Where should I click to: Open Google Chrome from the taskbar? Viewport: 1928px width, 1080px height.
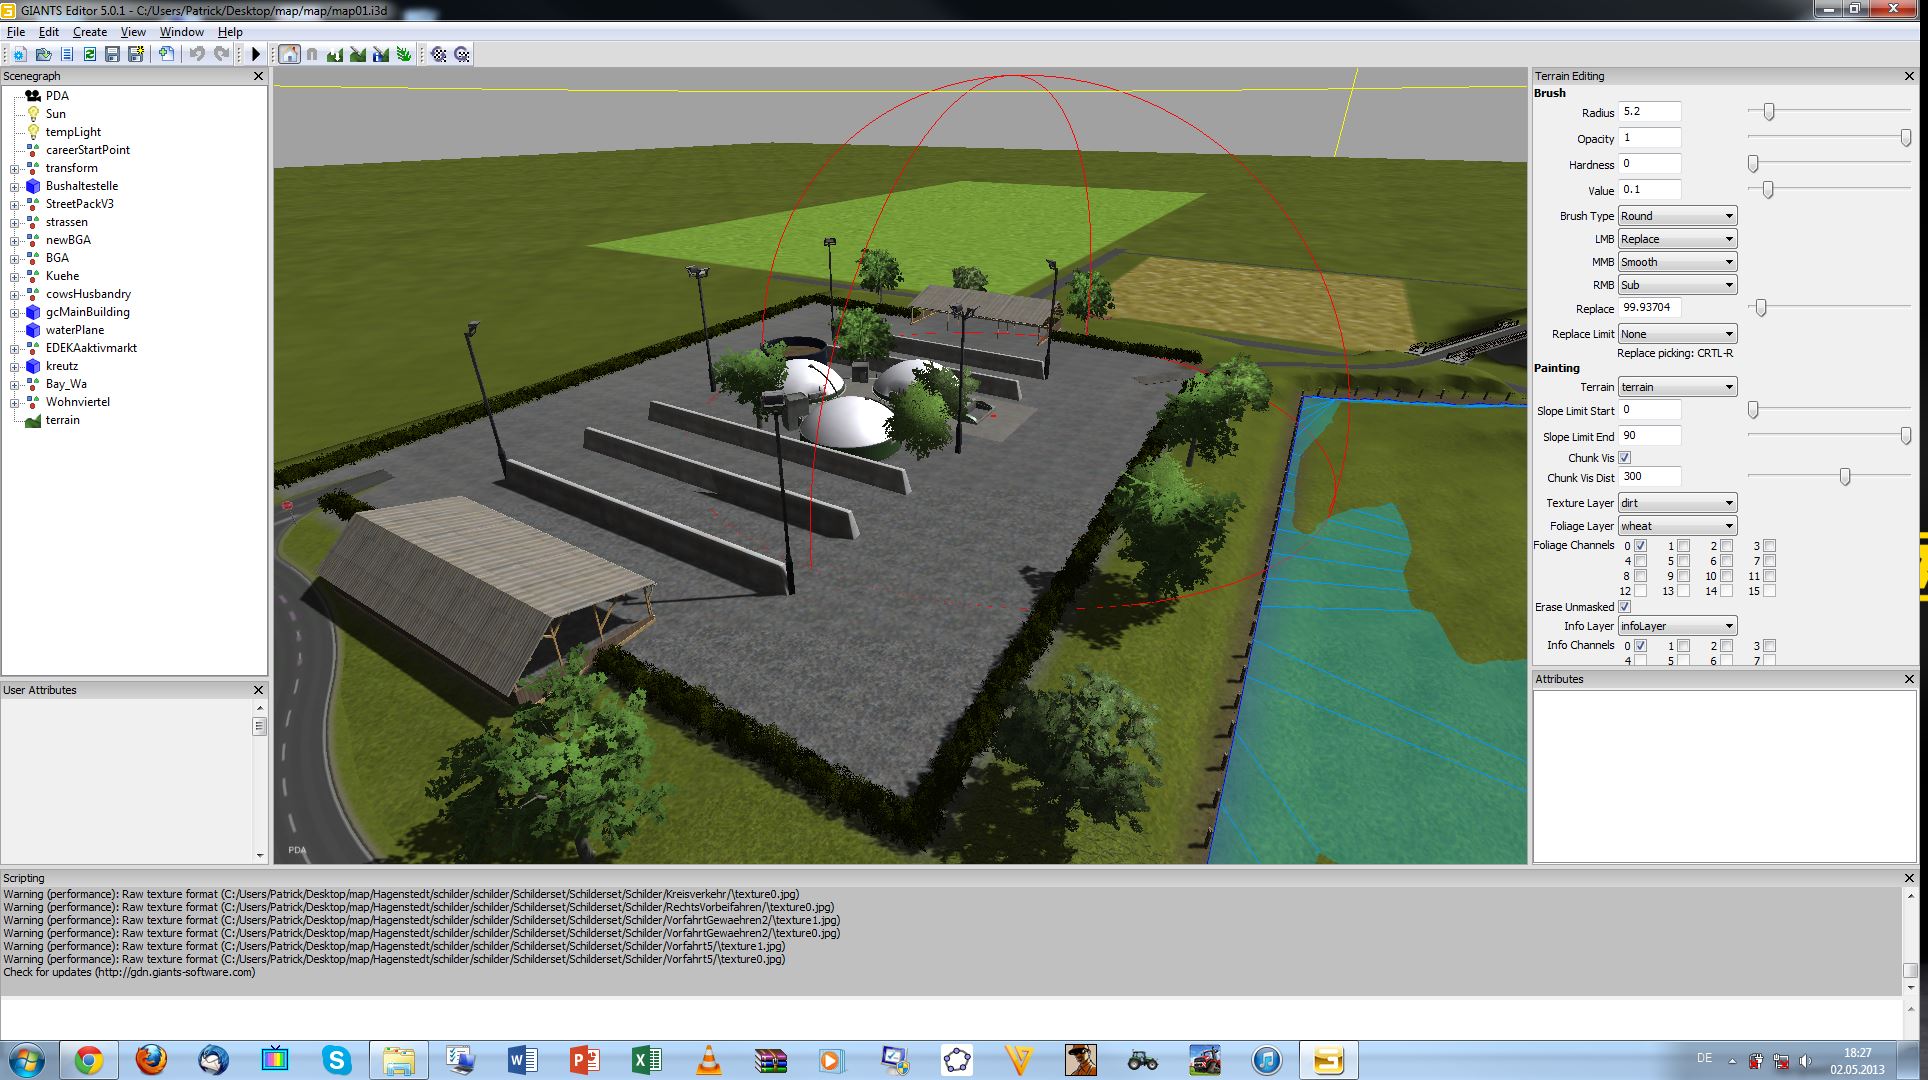(89, 1060)
